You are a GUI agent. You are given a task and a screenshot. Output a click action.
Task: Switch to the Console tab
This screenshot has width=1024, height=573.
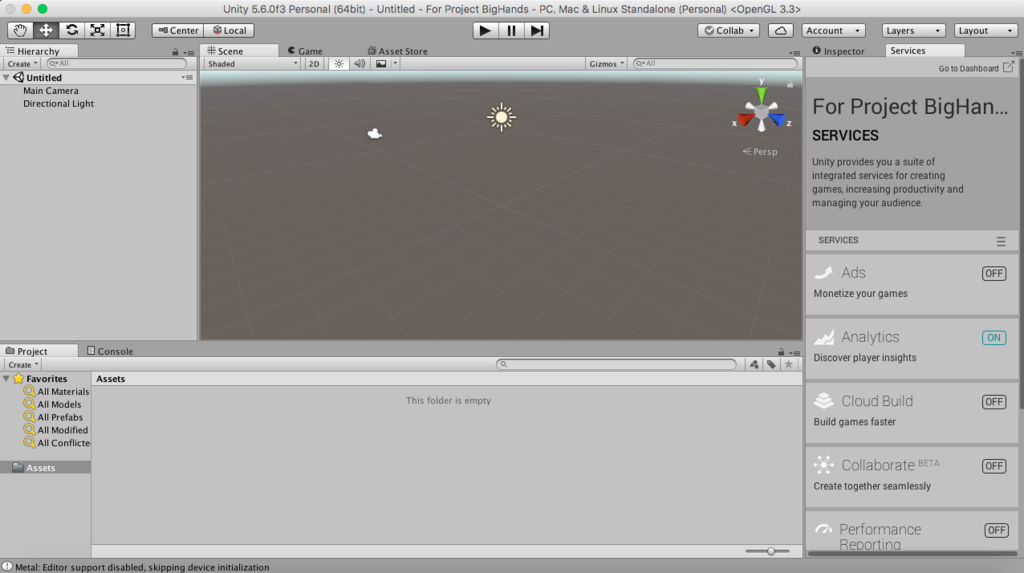110,351
